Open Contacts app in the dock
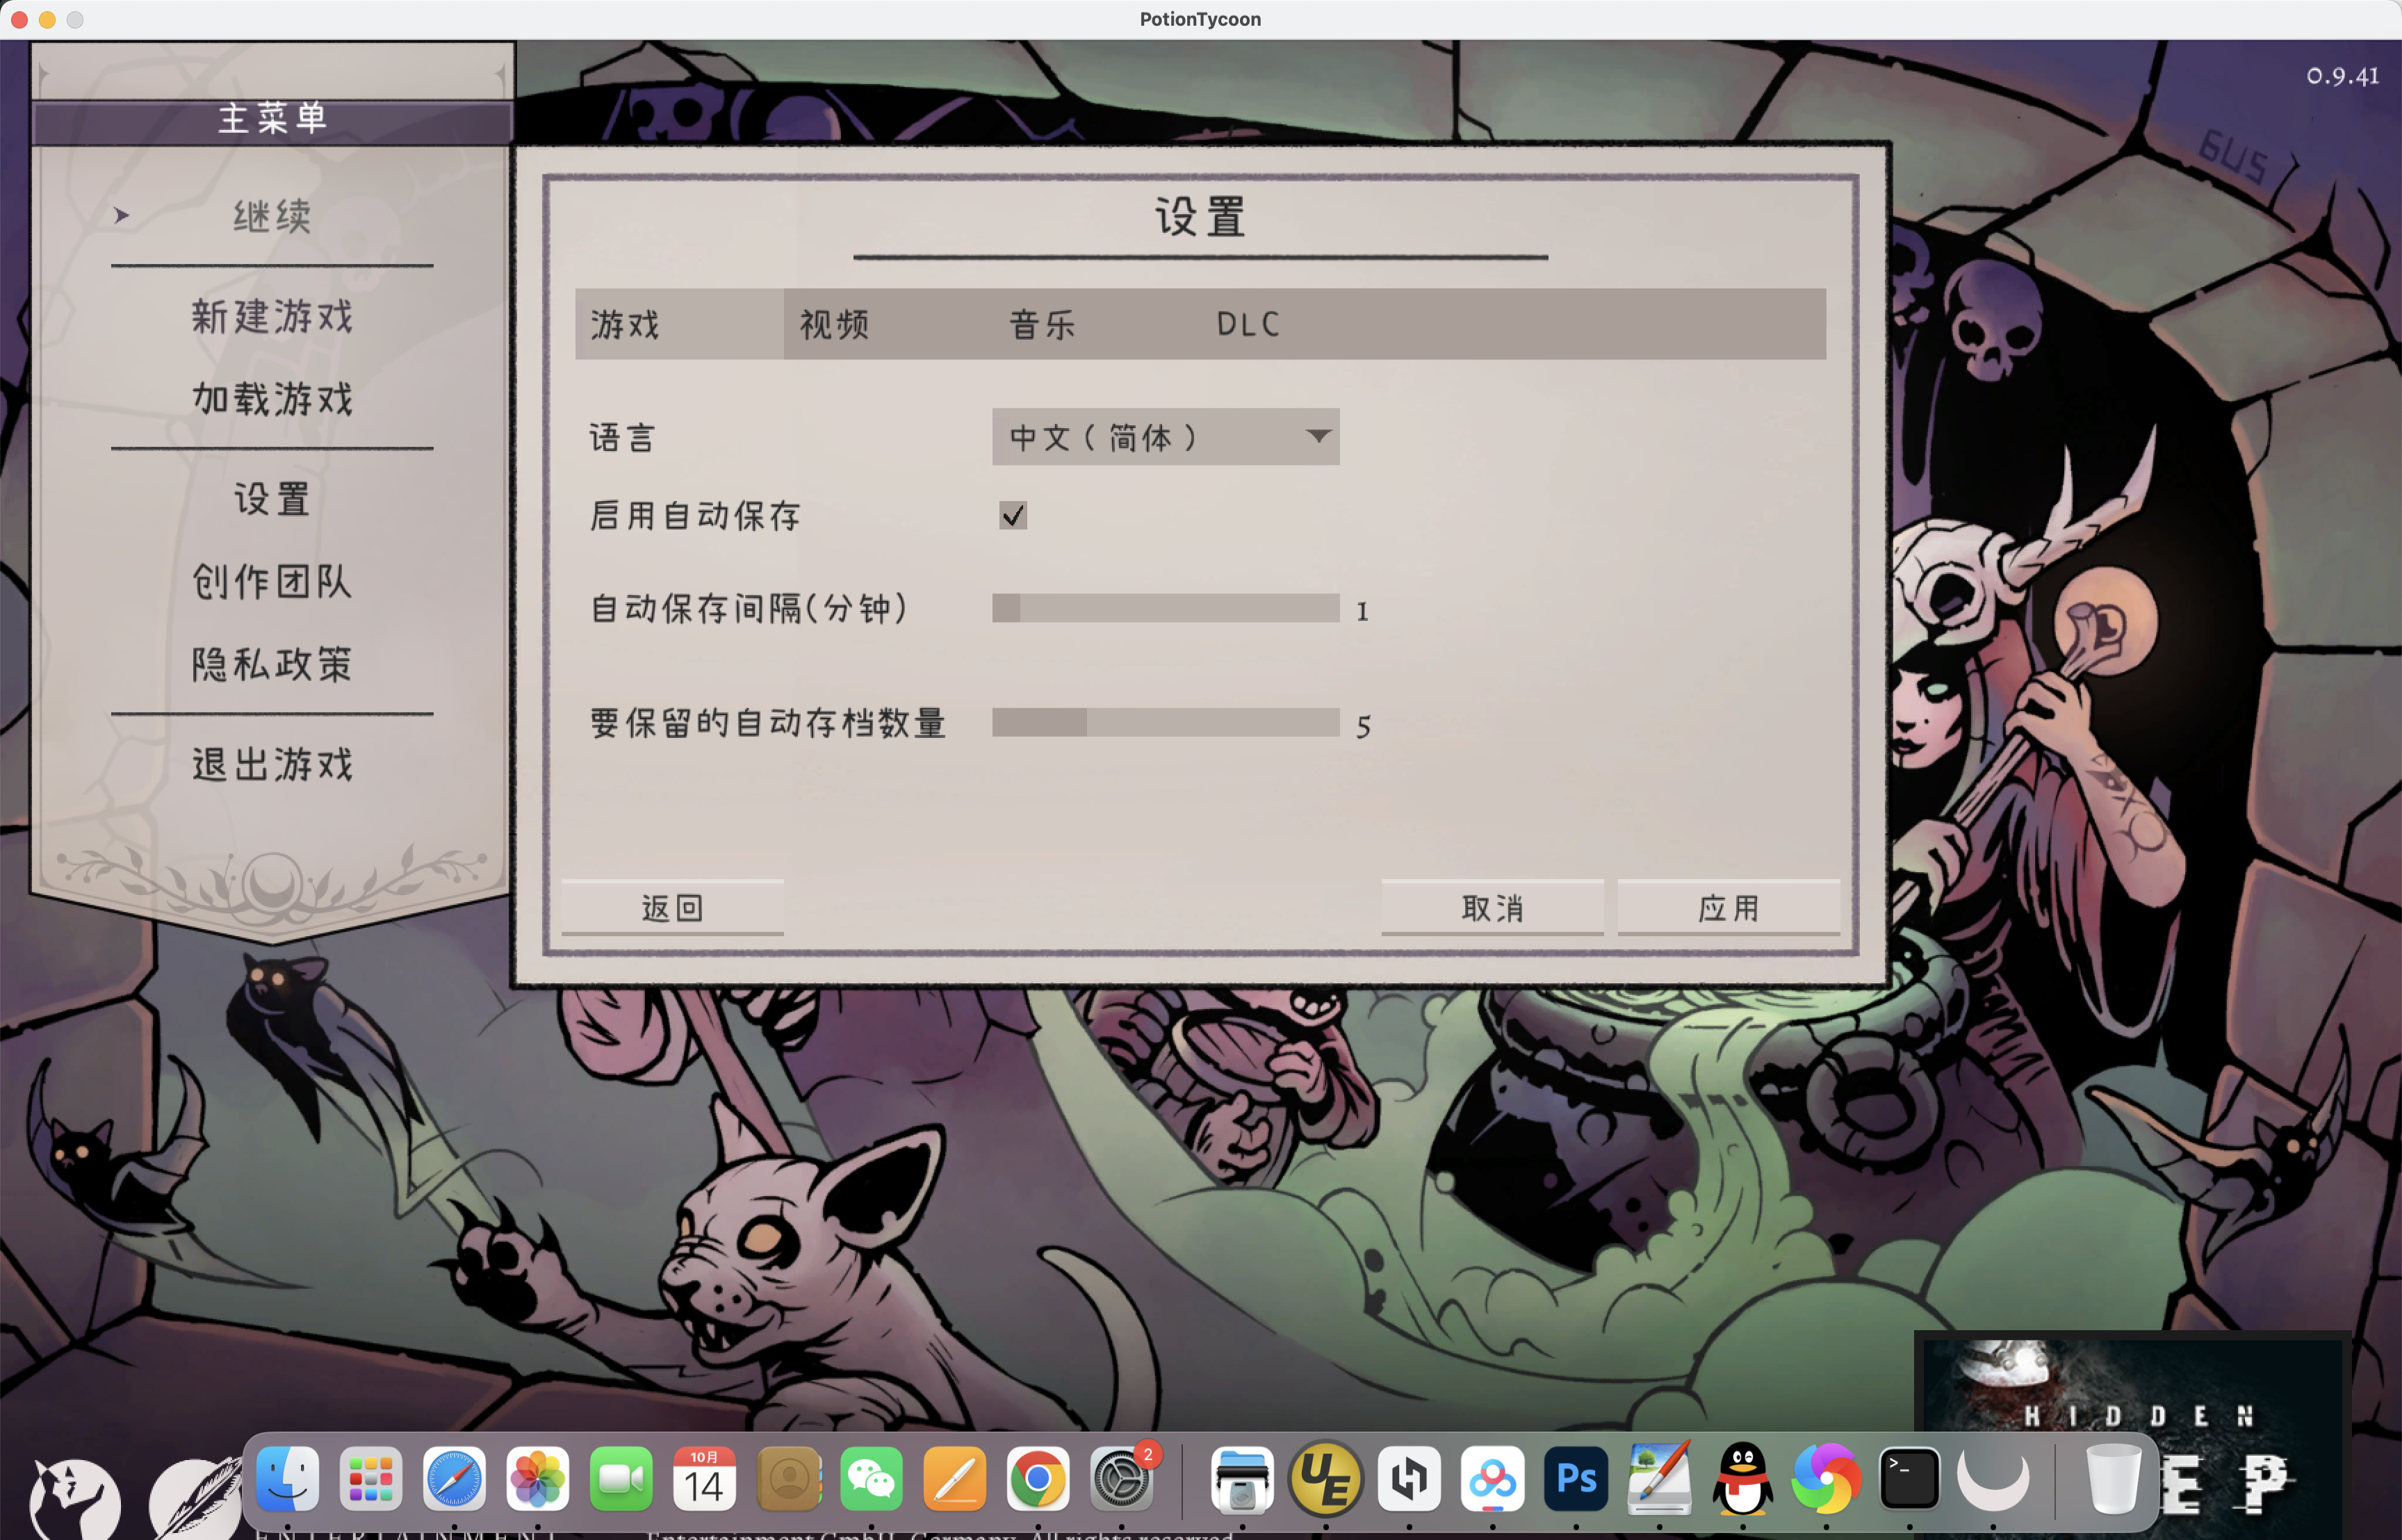This screenshot has height=1540, width=2402. point(788,1478)
